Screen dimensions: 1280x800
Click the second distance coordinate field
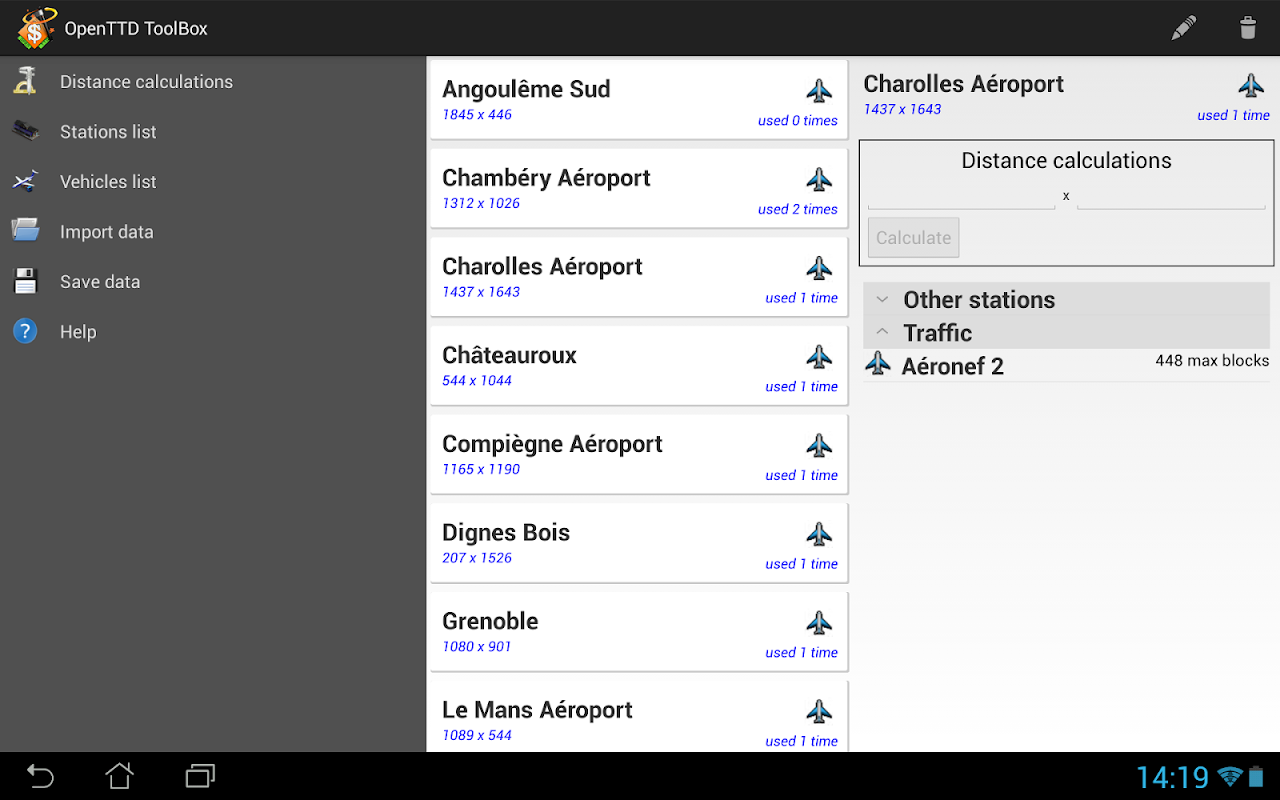(x=1171, y=197)
